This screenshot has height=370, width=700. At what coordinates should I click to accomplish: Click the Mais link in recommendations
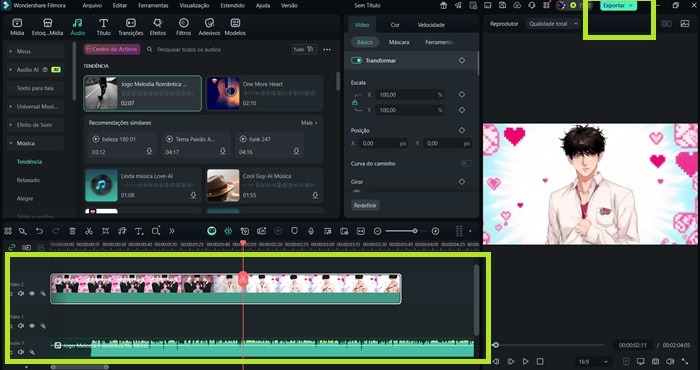(309, 122)
